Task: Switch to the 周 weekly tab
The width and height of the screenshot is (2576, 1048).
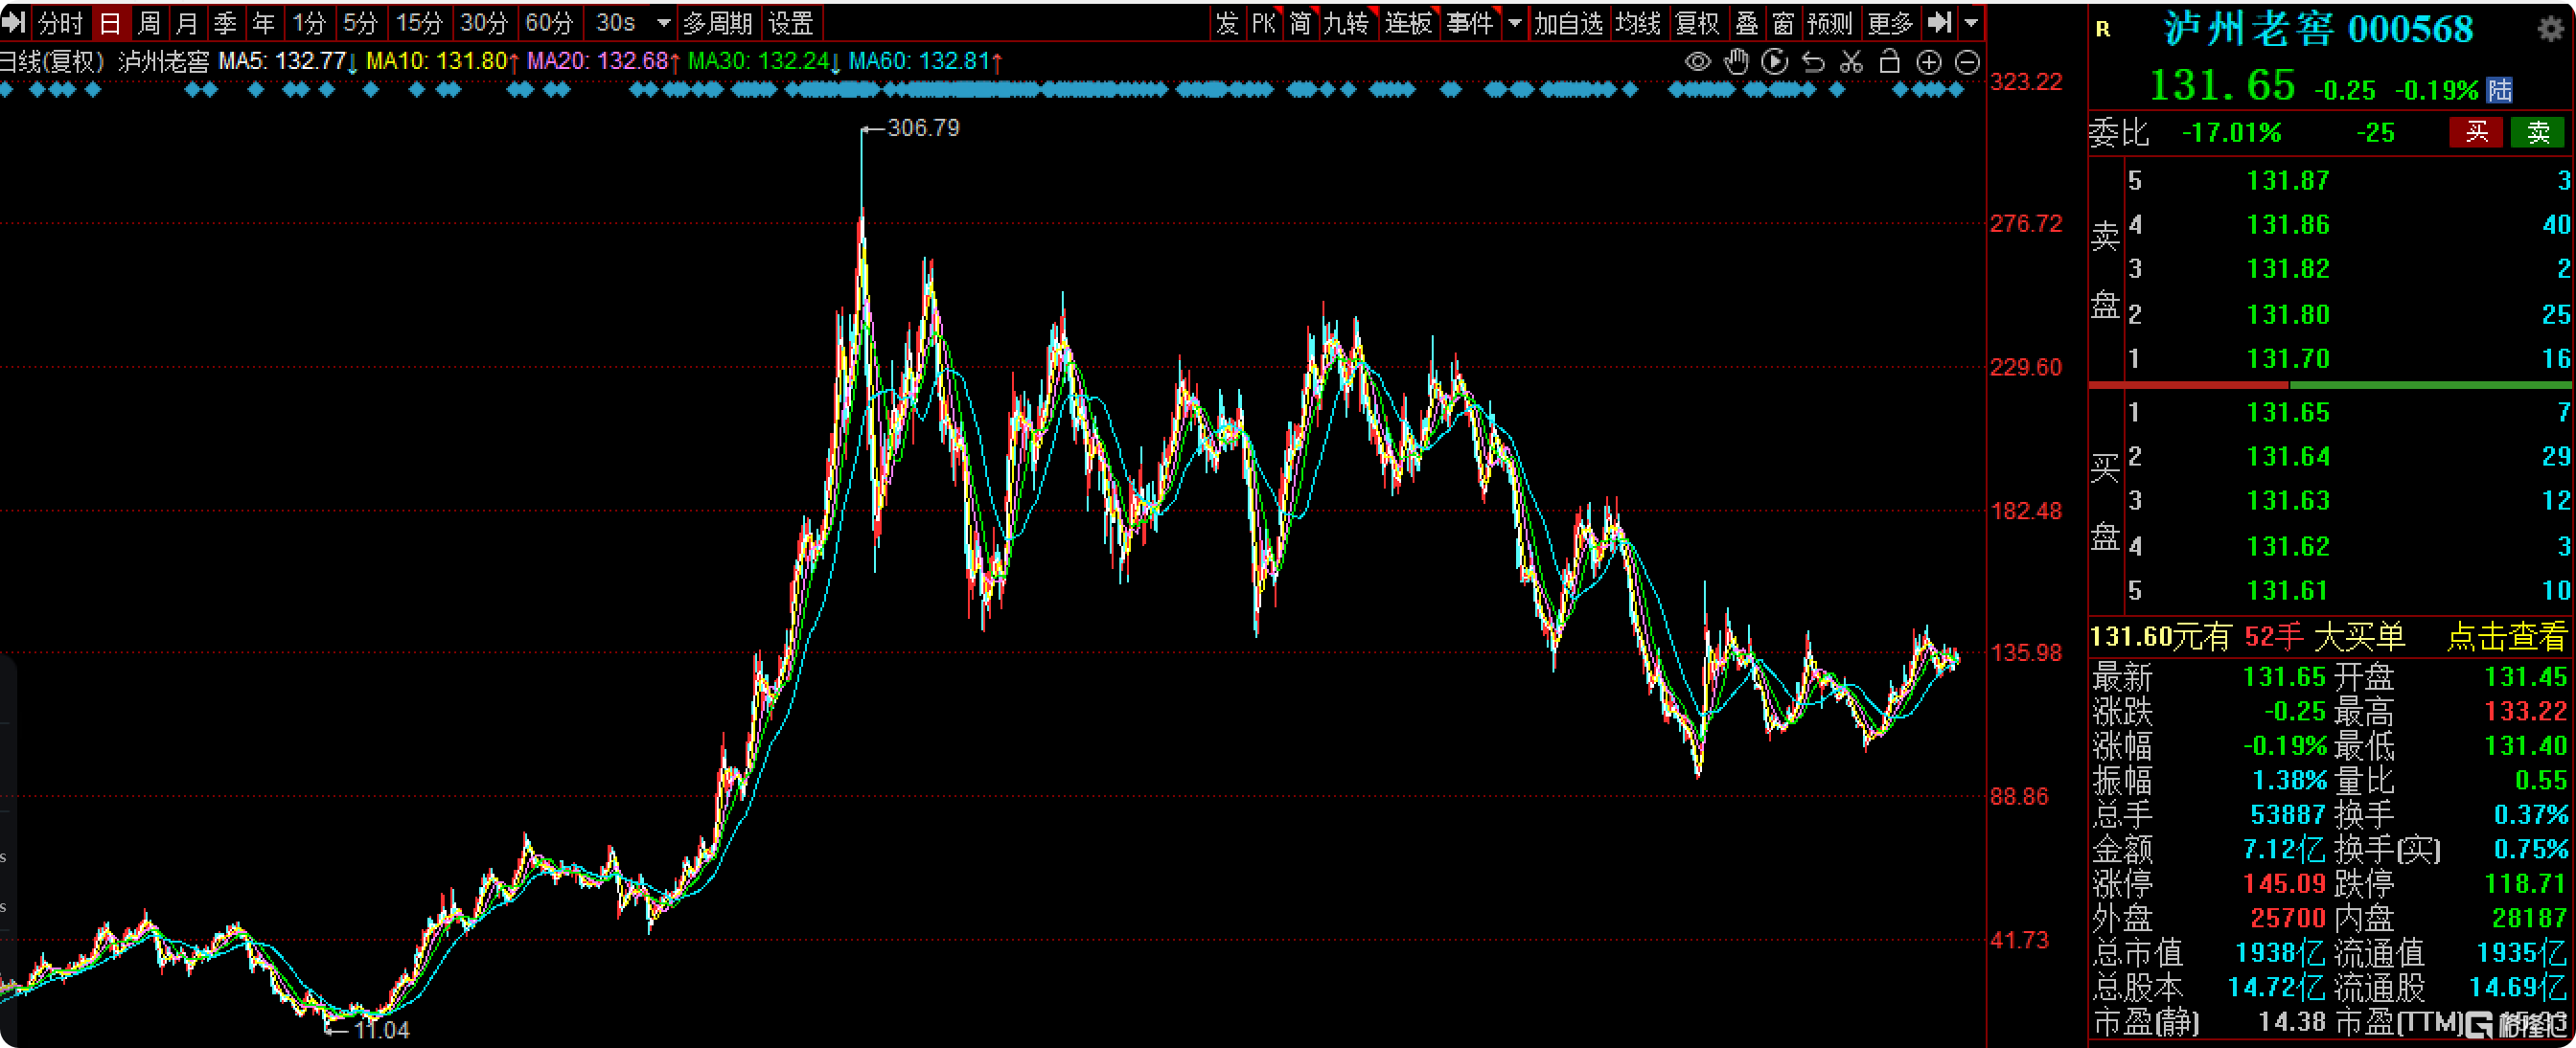Action: click(x=149, y=22)
